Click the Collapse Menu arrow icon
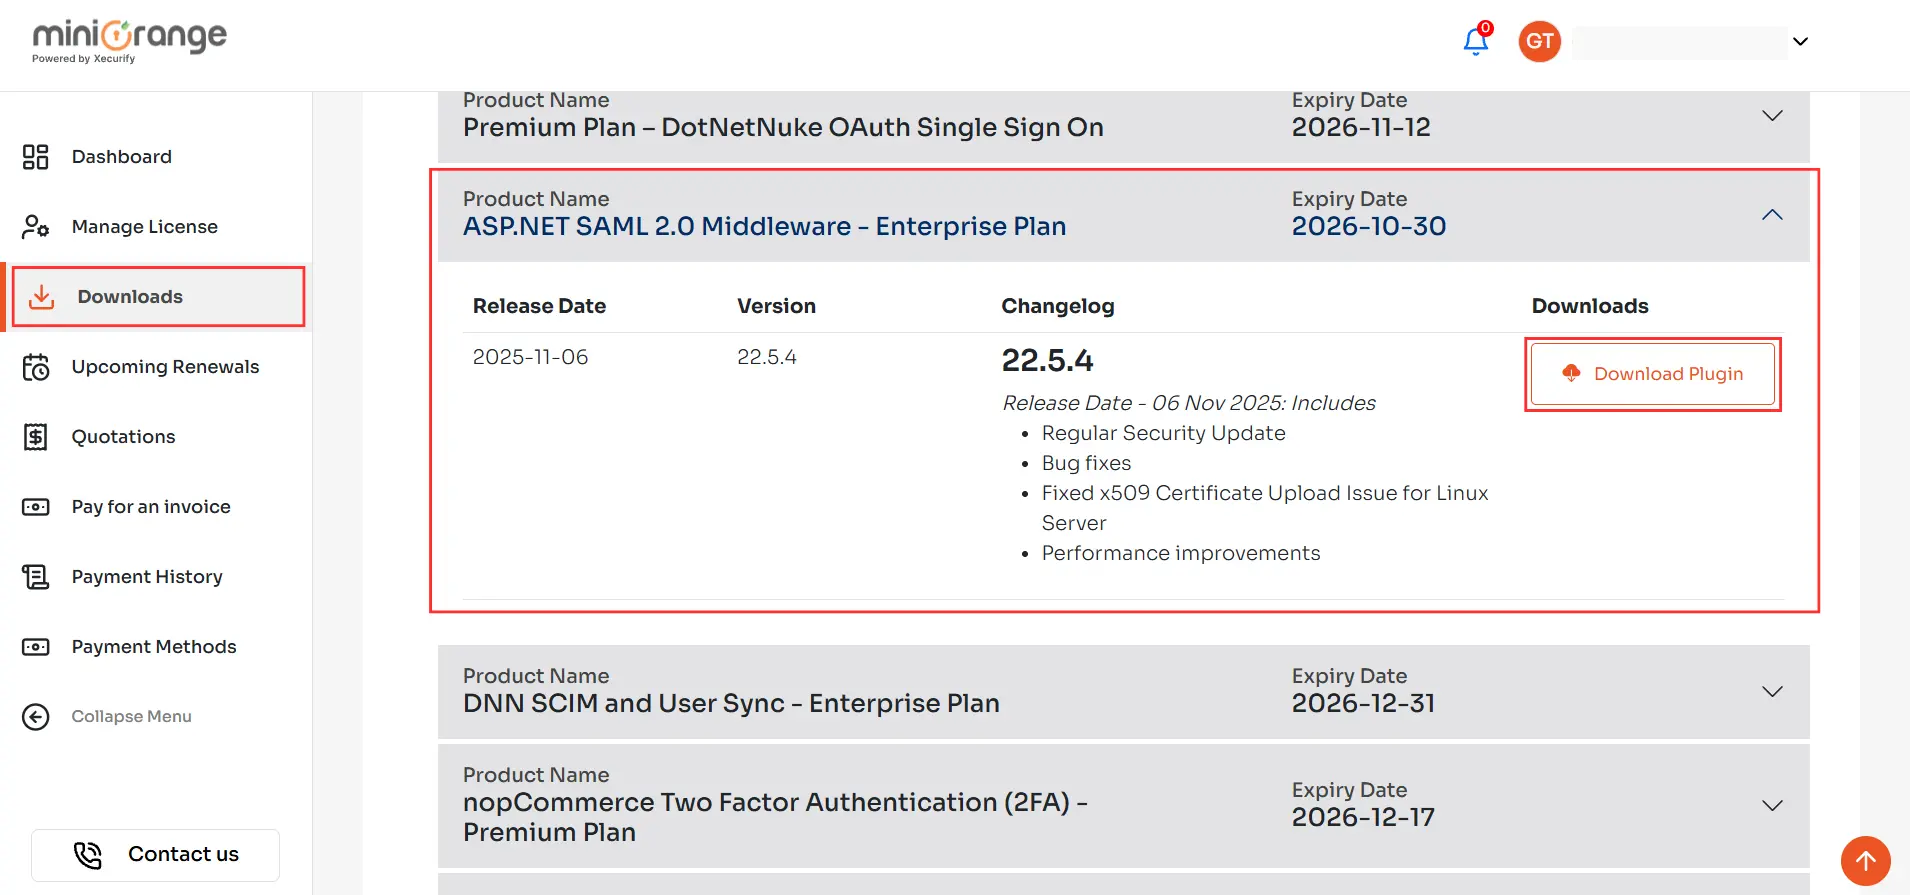Viewport: 1910px width, 895px height. pyautogui.click(x=36, y=717)
